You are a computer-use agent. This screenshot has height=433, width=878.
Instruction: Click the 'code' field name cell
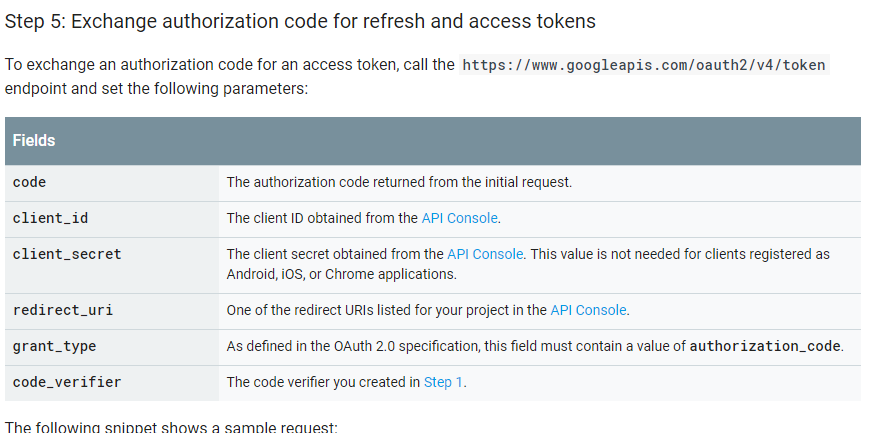(30, 182)
